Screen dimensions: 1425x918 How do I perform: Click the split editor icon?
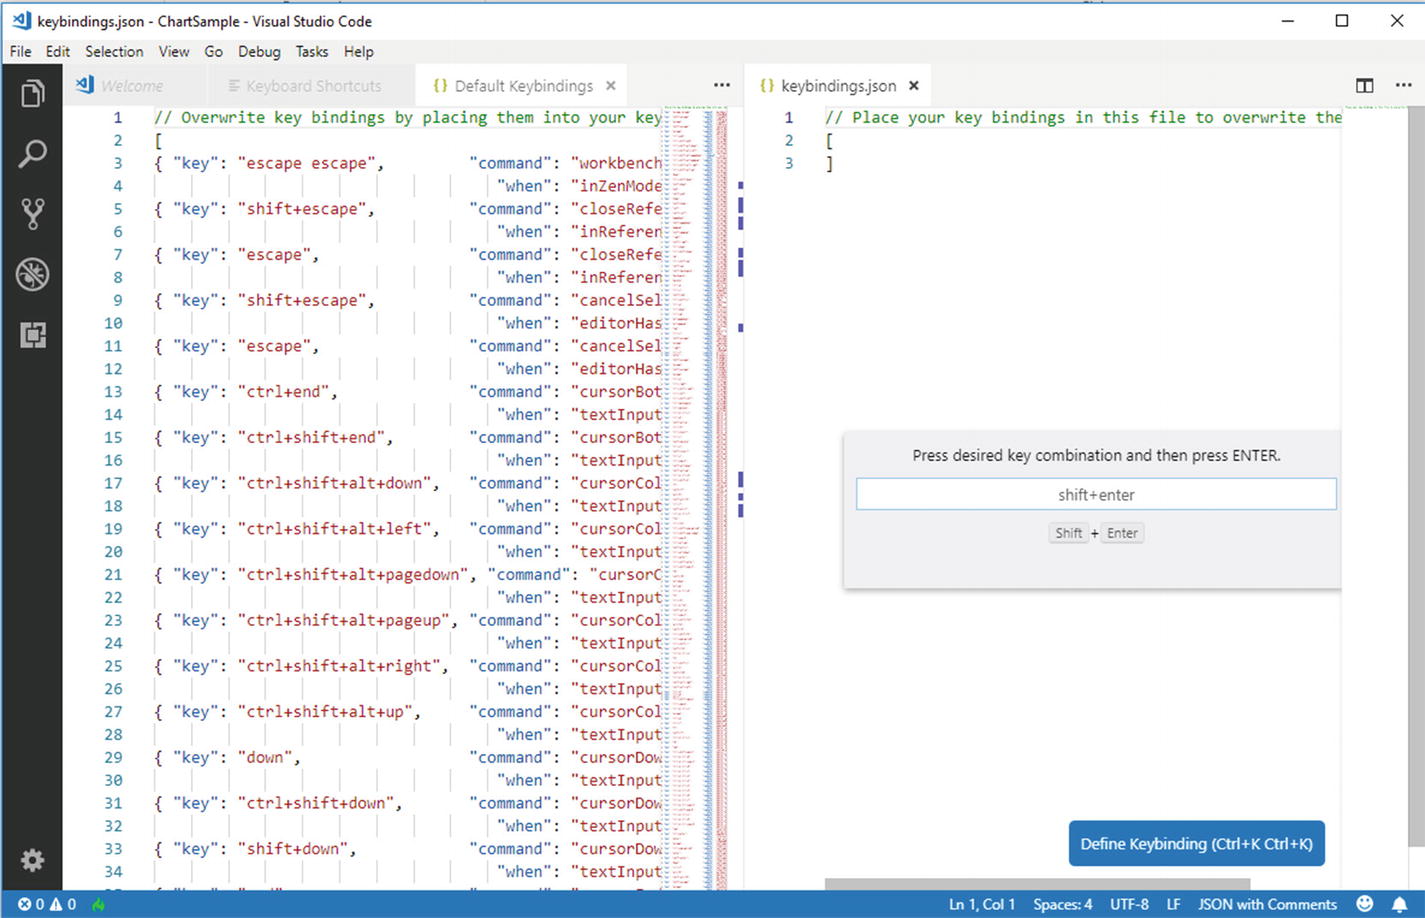pos(1364,86)
